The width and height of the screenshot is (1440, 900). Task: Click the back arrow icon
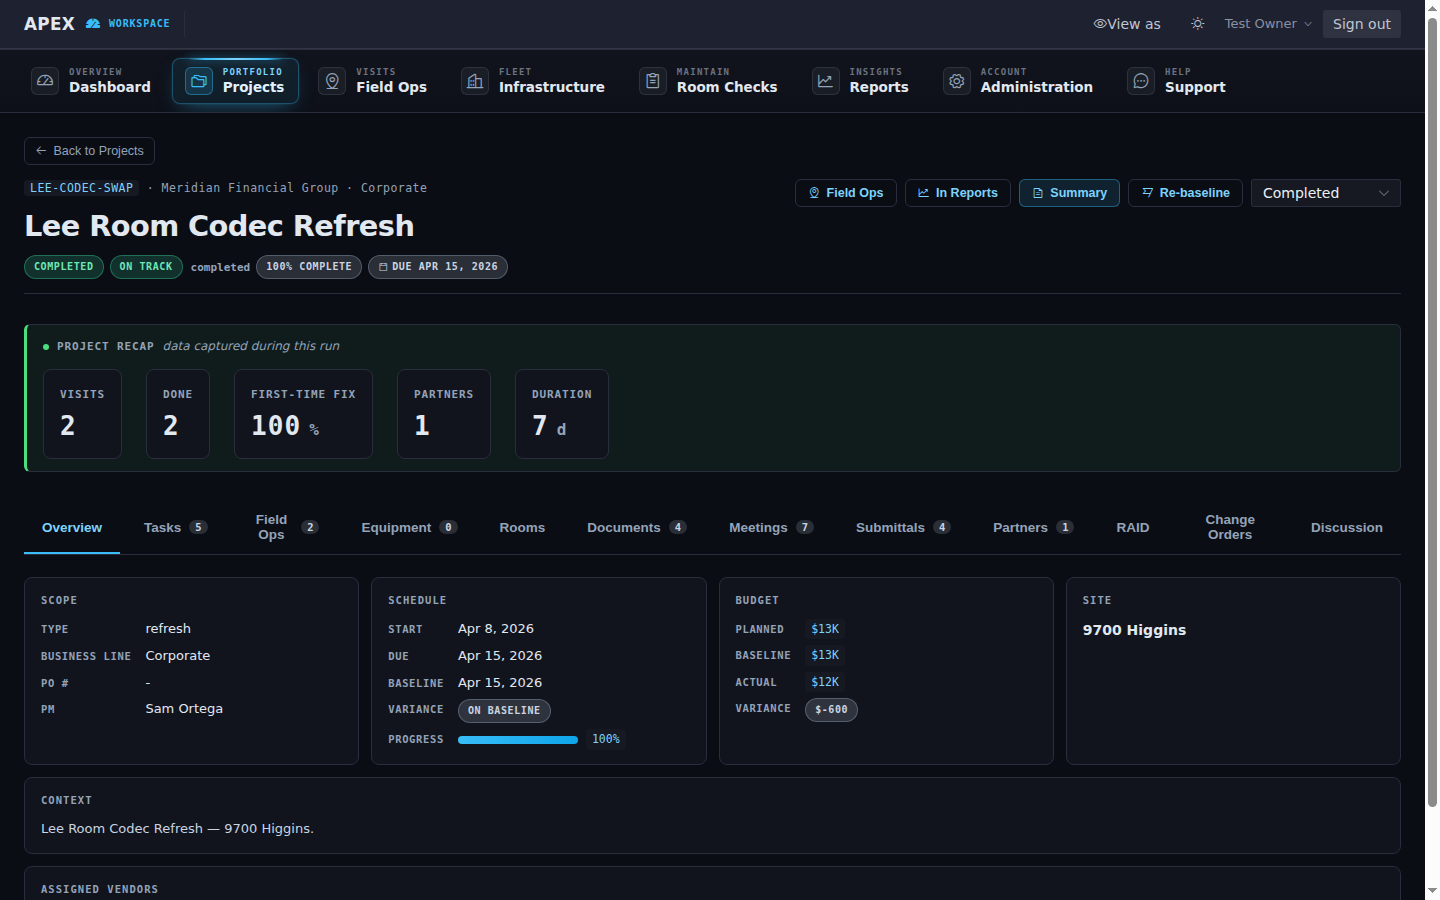pos(41,151)
